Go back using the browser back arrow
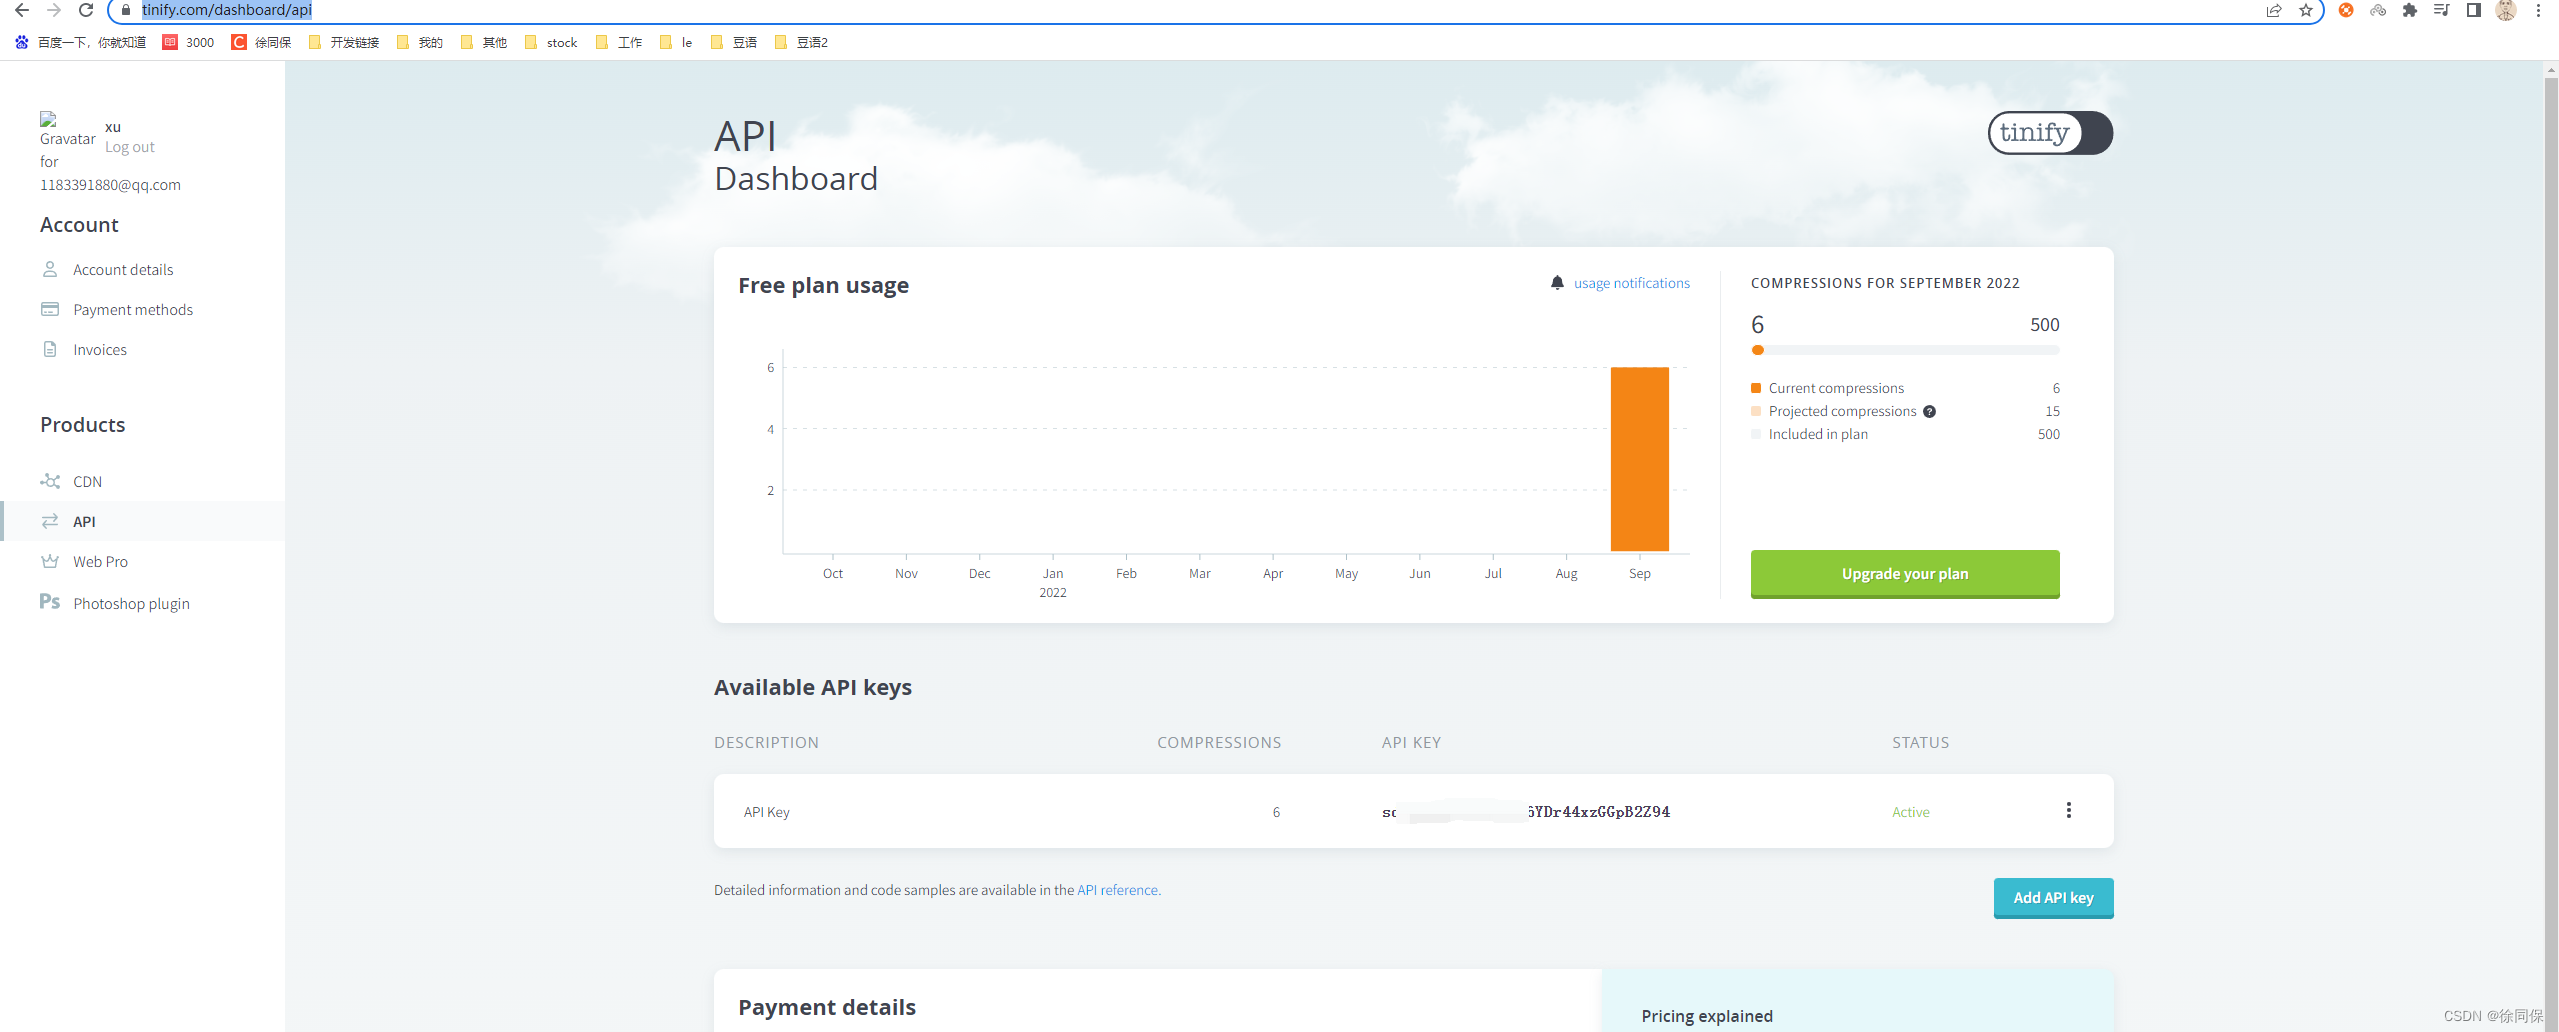 coord(21,10)
